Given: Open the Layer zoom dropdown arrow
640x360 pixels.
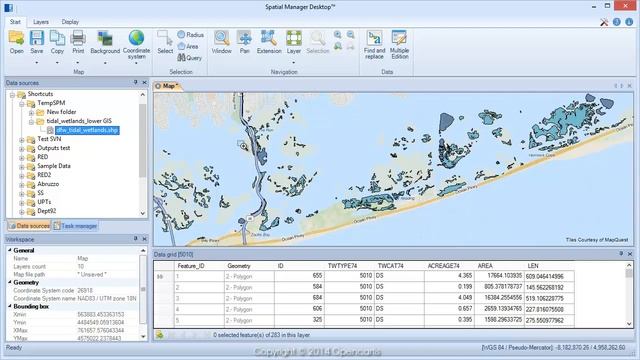Looking at the screenshot, I should click(293, 63).
